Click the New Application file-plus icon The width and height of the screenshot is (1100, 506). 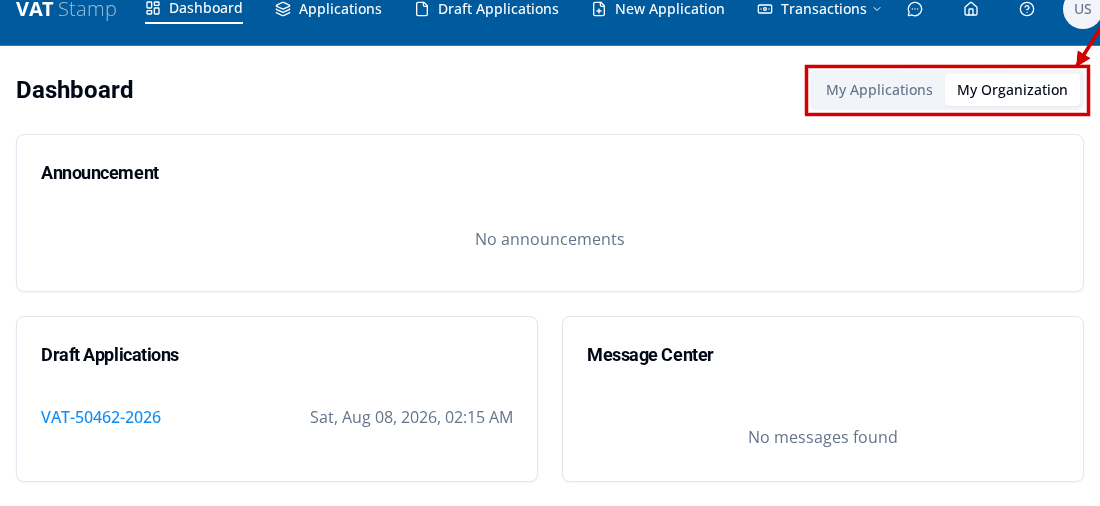pos(598,9)
